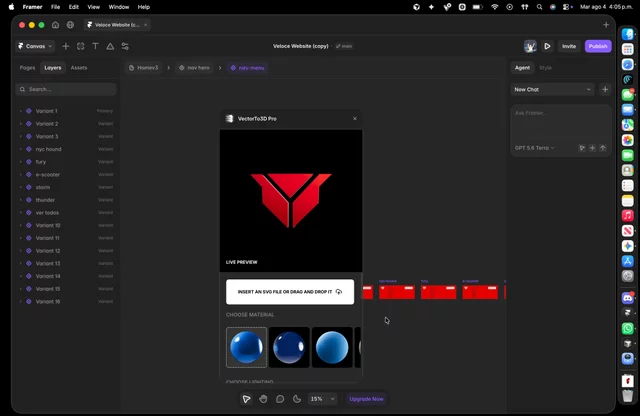Click the 3D logo live preview
Viewport: 640px width, 416px height.
coord(291,200)
